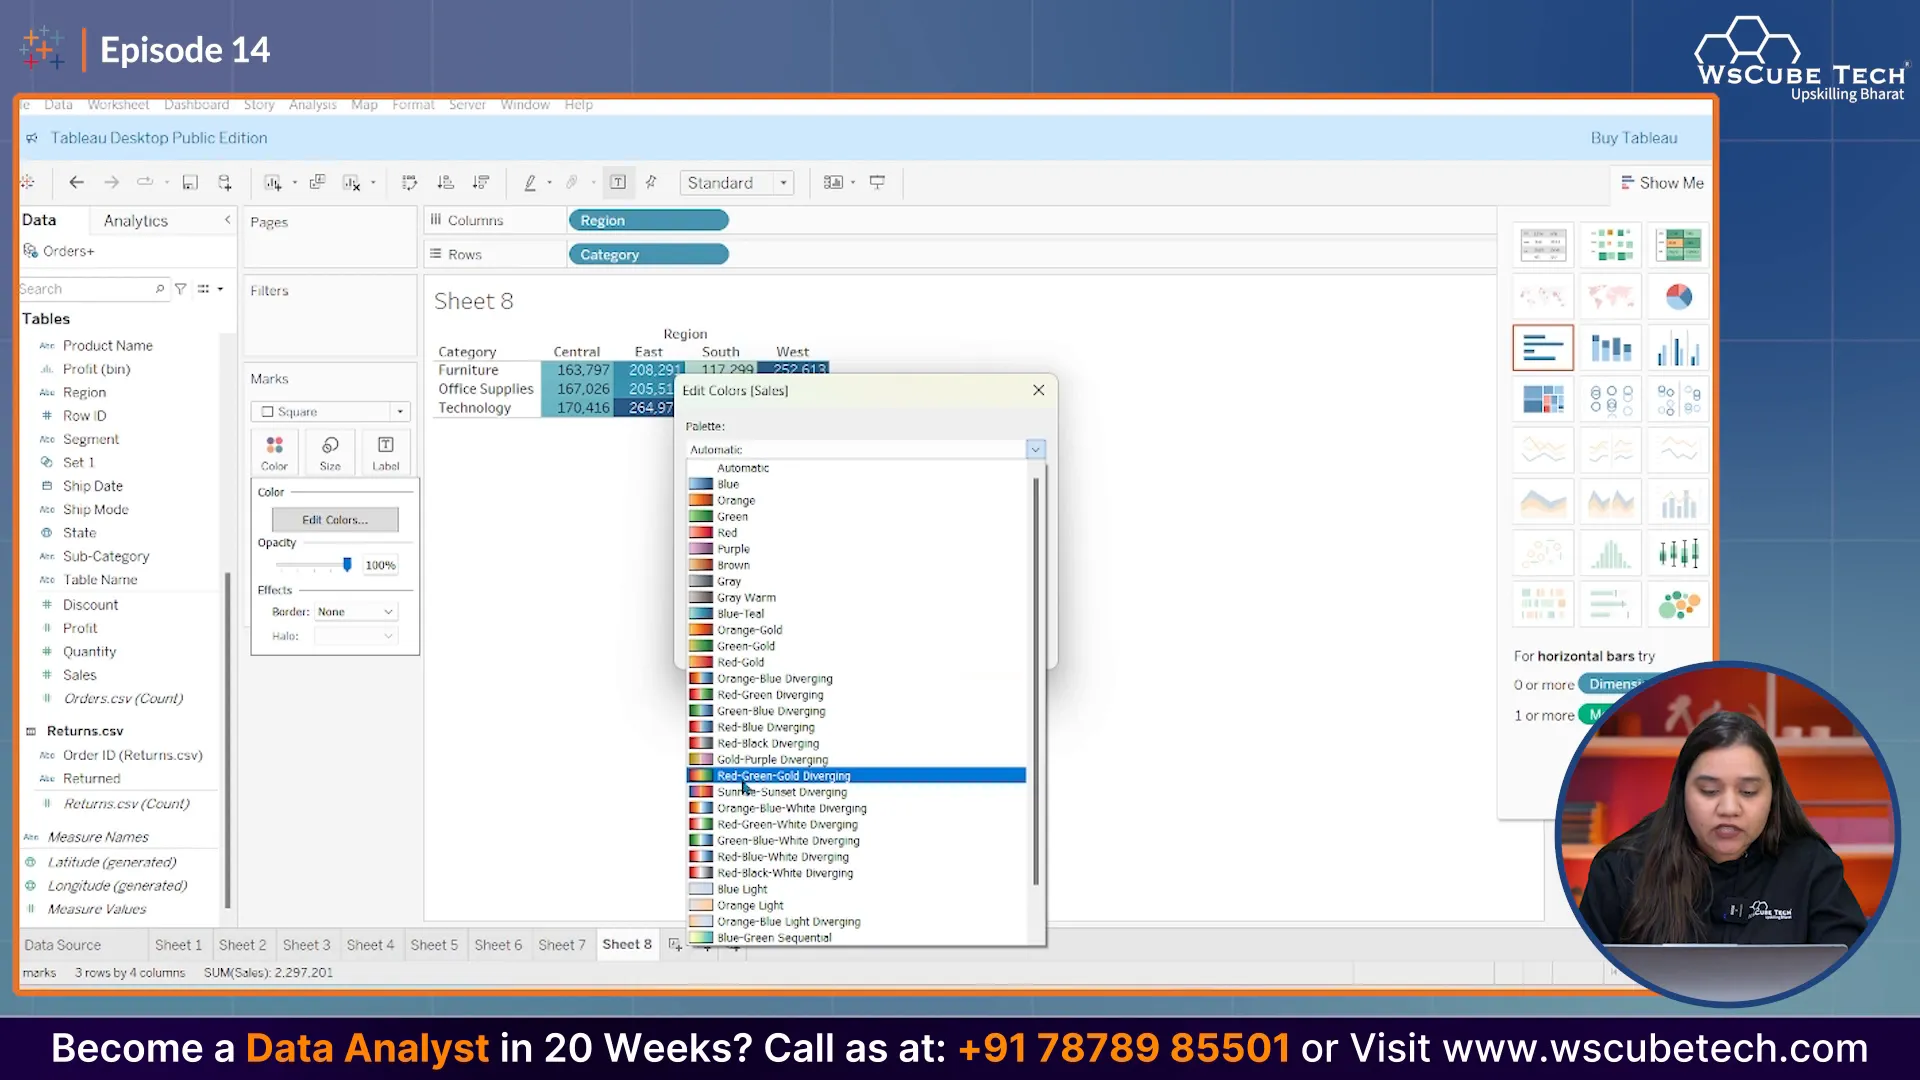
Task: Select the text table thumbnail in Show Me
Action: [1543, 245]
